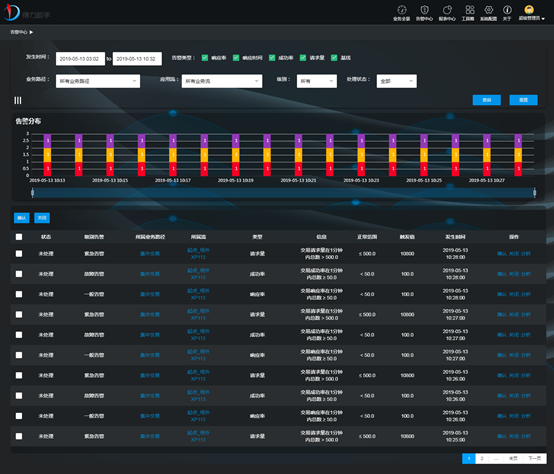The height and width of the screenshot is (474, 554).
Task: Select the 10:27:00 请求量 row checkbox
Action: [19, 314]
